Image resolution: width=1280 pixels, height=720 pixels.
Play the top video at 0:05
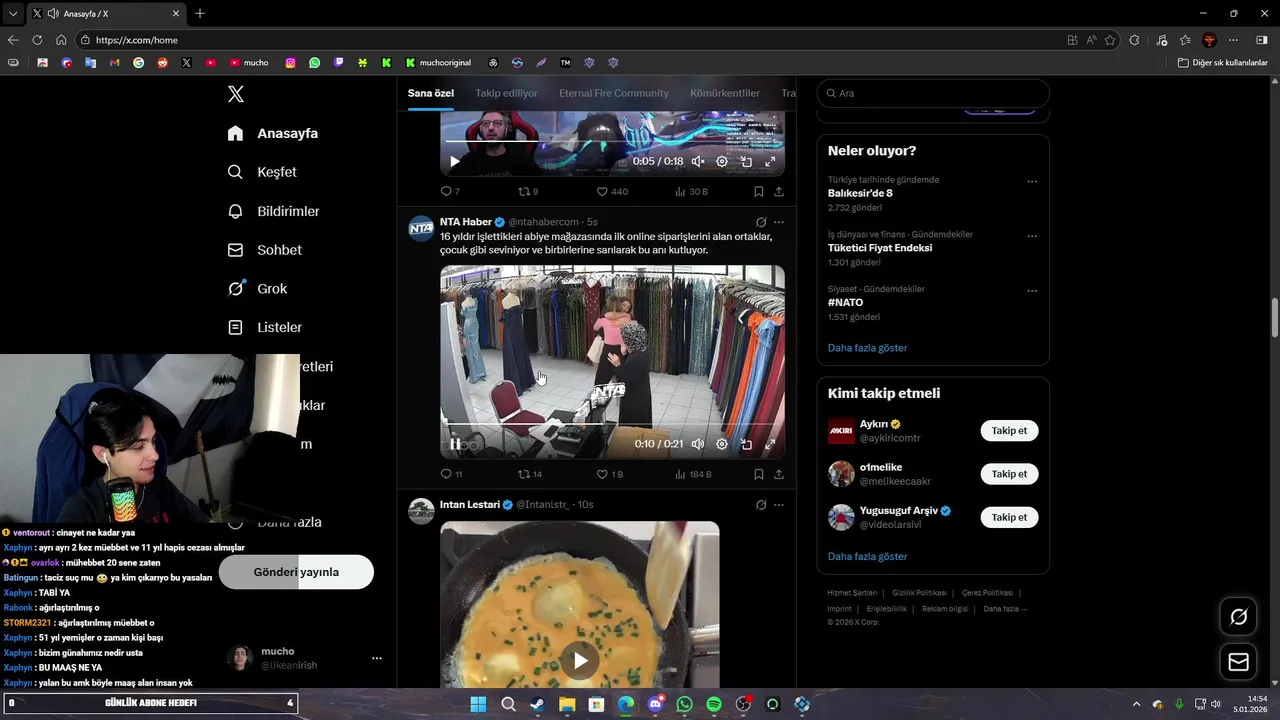point(455,161)
